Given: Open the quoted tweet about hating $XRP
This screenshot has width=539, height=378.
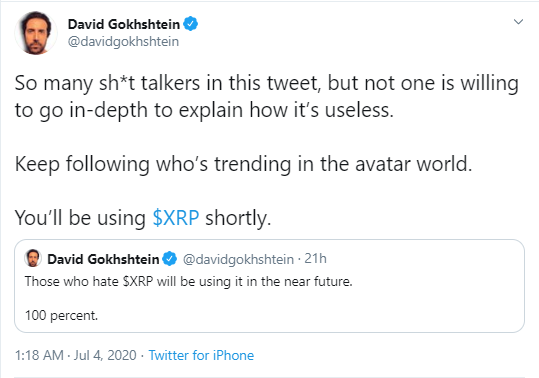Looking at the screenshot, I should 270,286.
